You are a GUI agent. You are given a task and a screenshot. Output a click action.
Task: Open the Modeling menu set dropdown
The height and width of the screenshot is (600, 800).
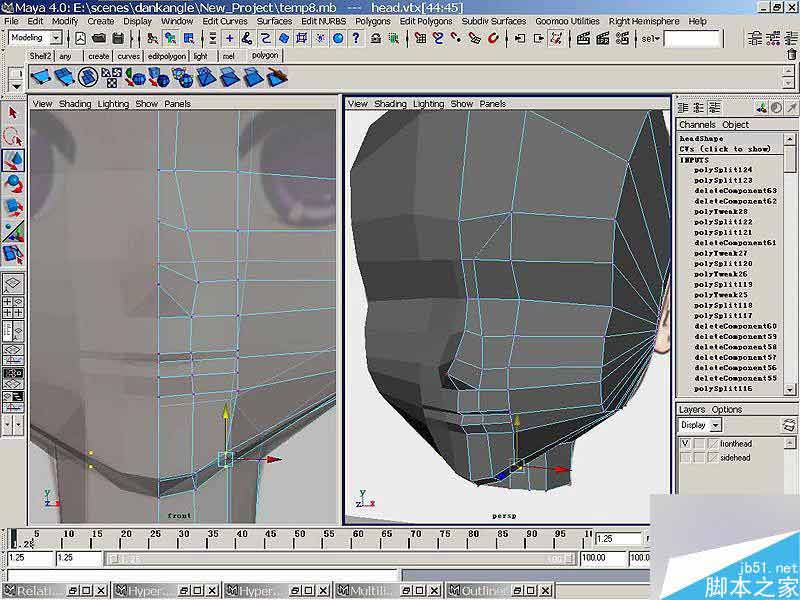coord(55,38)
